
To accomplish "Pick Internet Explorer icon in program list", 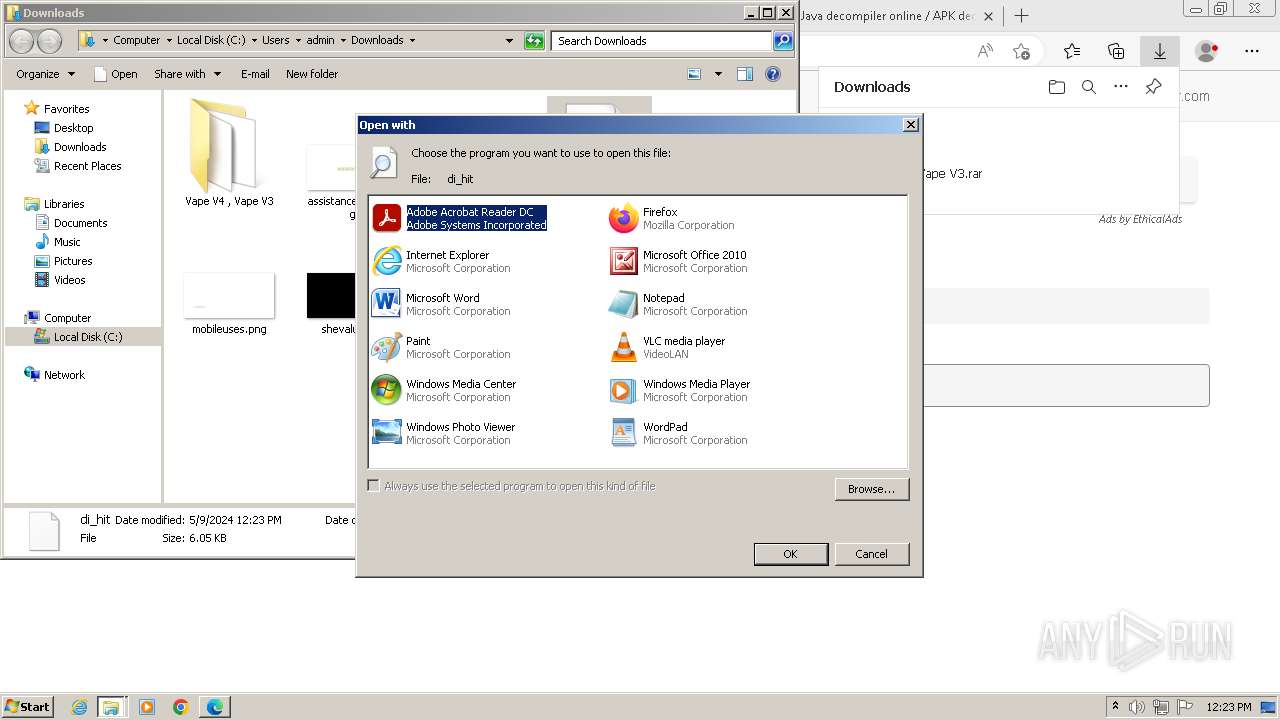I will 386,261.
